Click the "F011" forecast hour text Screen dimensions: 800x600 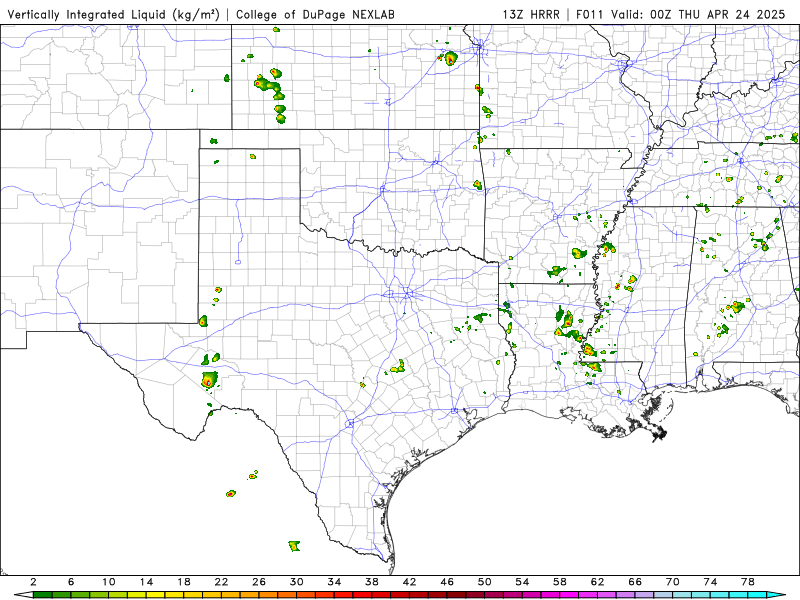click(589, 15)
